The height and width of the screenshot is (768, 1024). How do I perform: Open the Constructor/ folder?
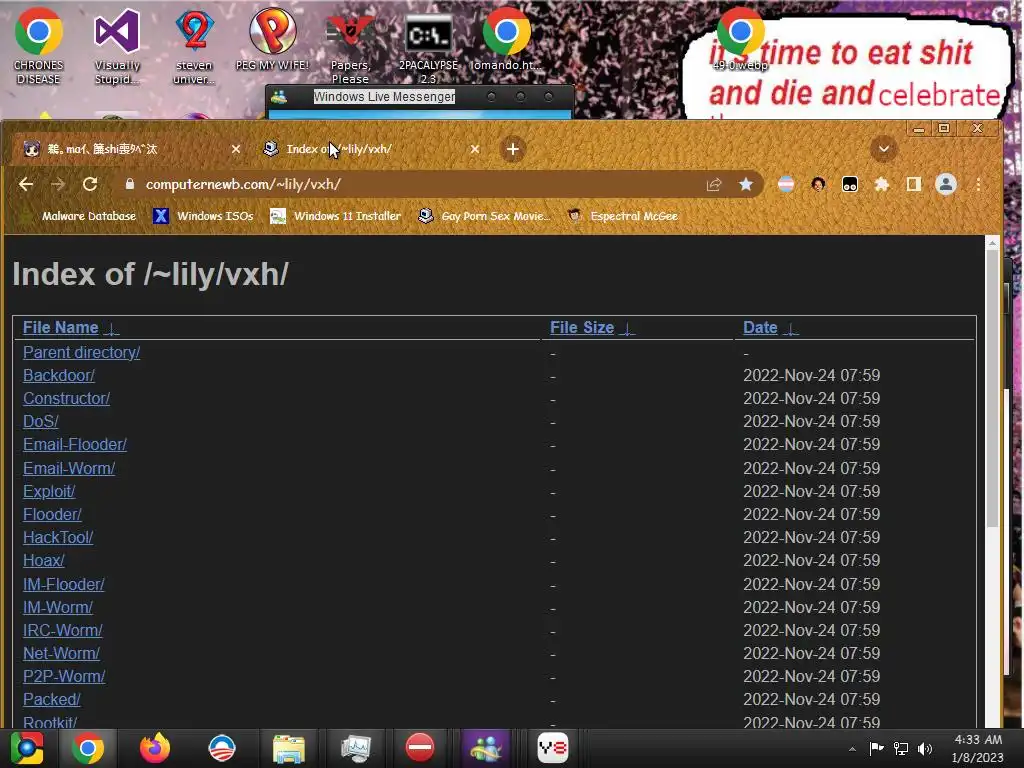(x=67, y=398)
